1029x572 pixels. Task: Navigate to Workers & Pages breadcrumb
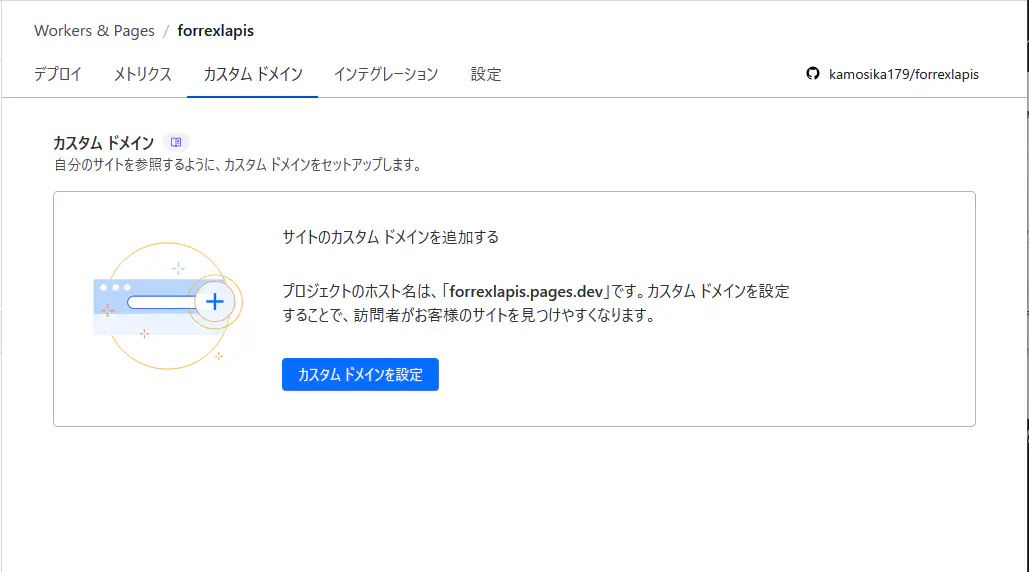coord(94,31)
